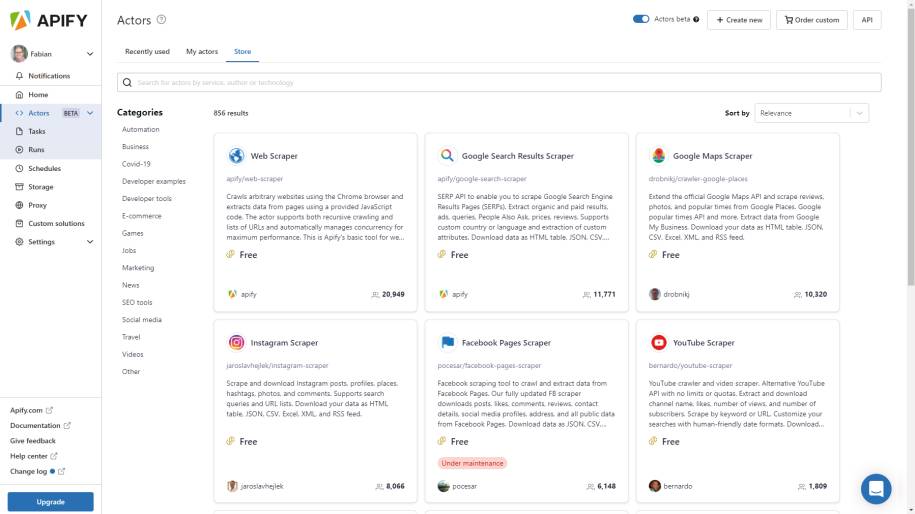915x514 pixels.
Task: Click pocesar author avatar
Action: [443, 486]
